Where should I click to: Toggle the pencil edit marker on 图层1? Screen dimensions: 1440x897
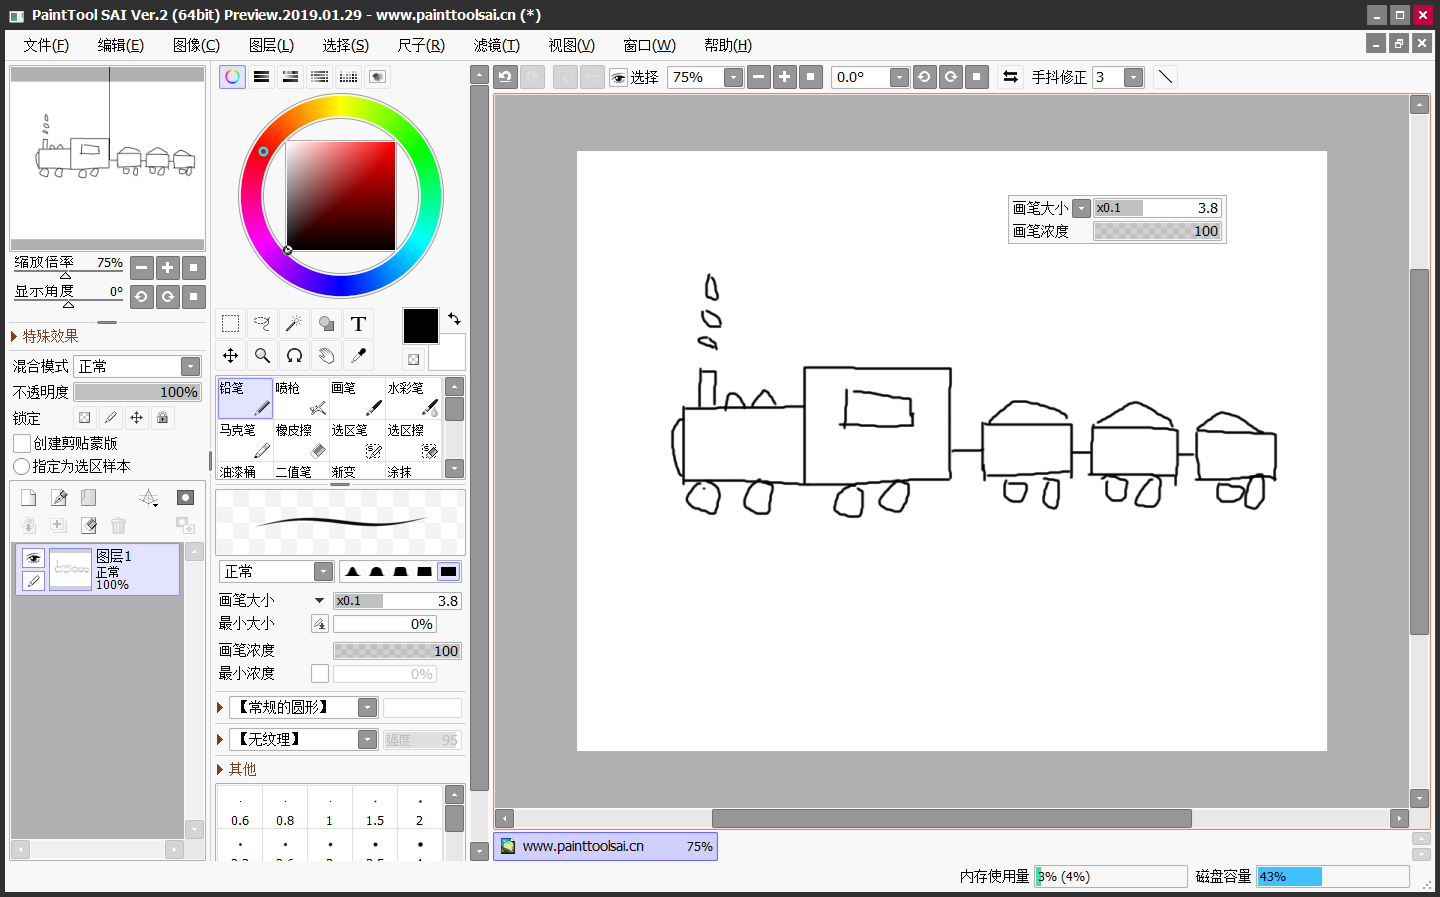[33, 581]
